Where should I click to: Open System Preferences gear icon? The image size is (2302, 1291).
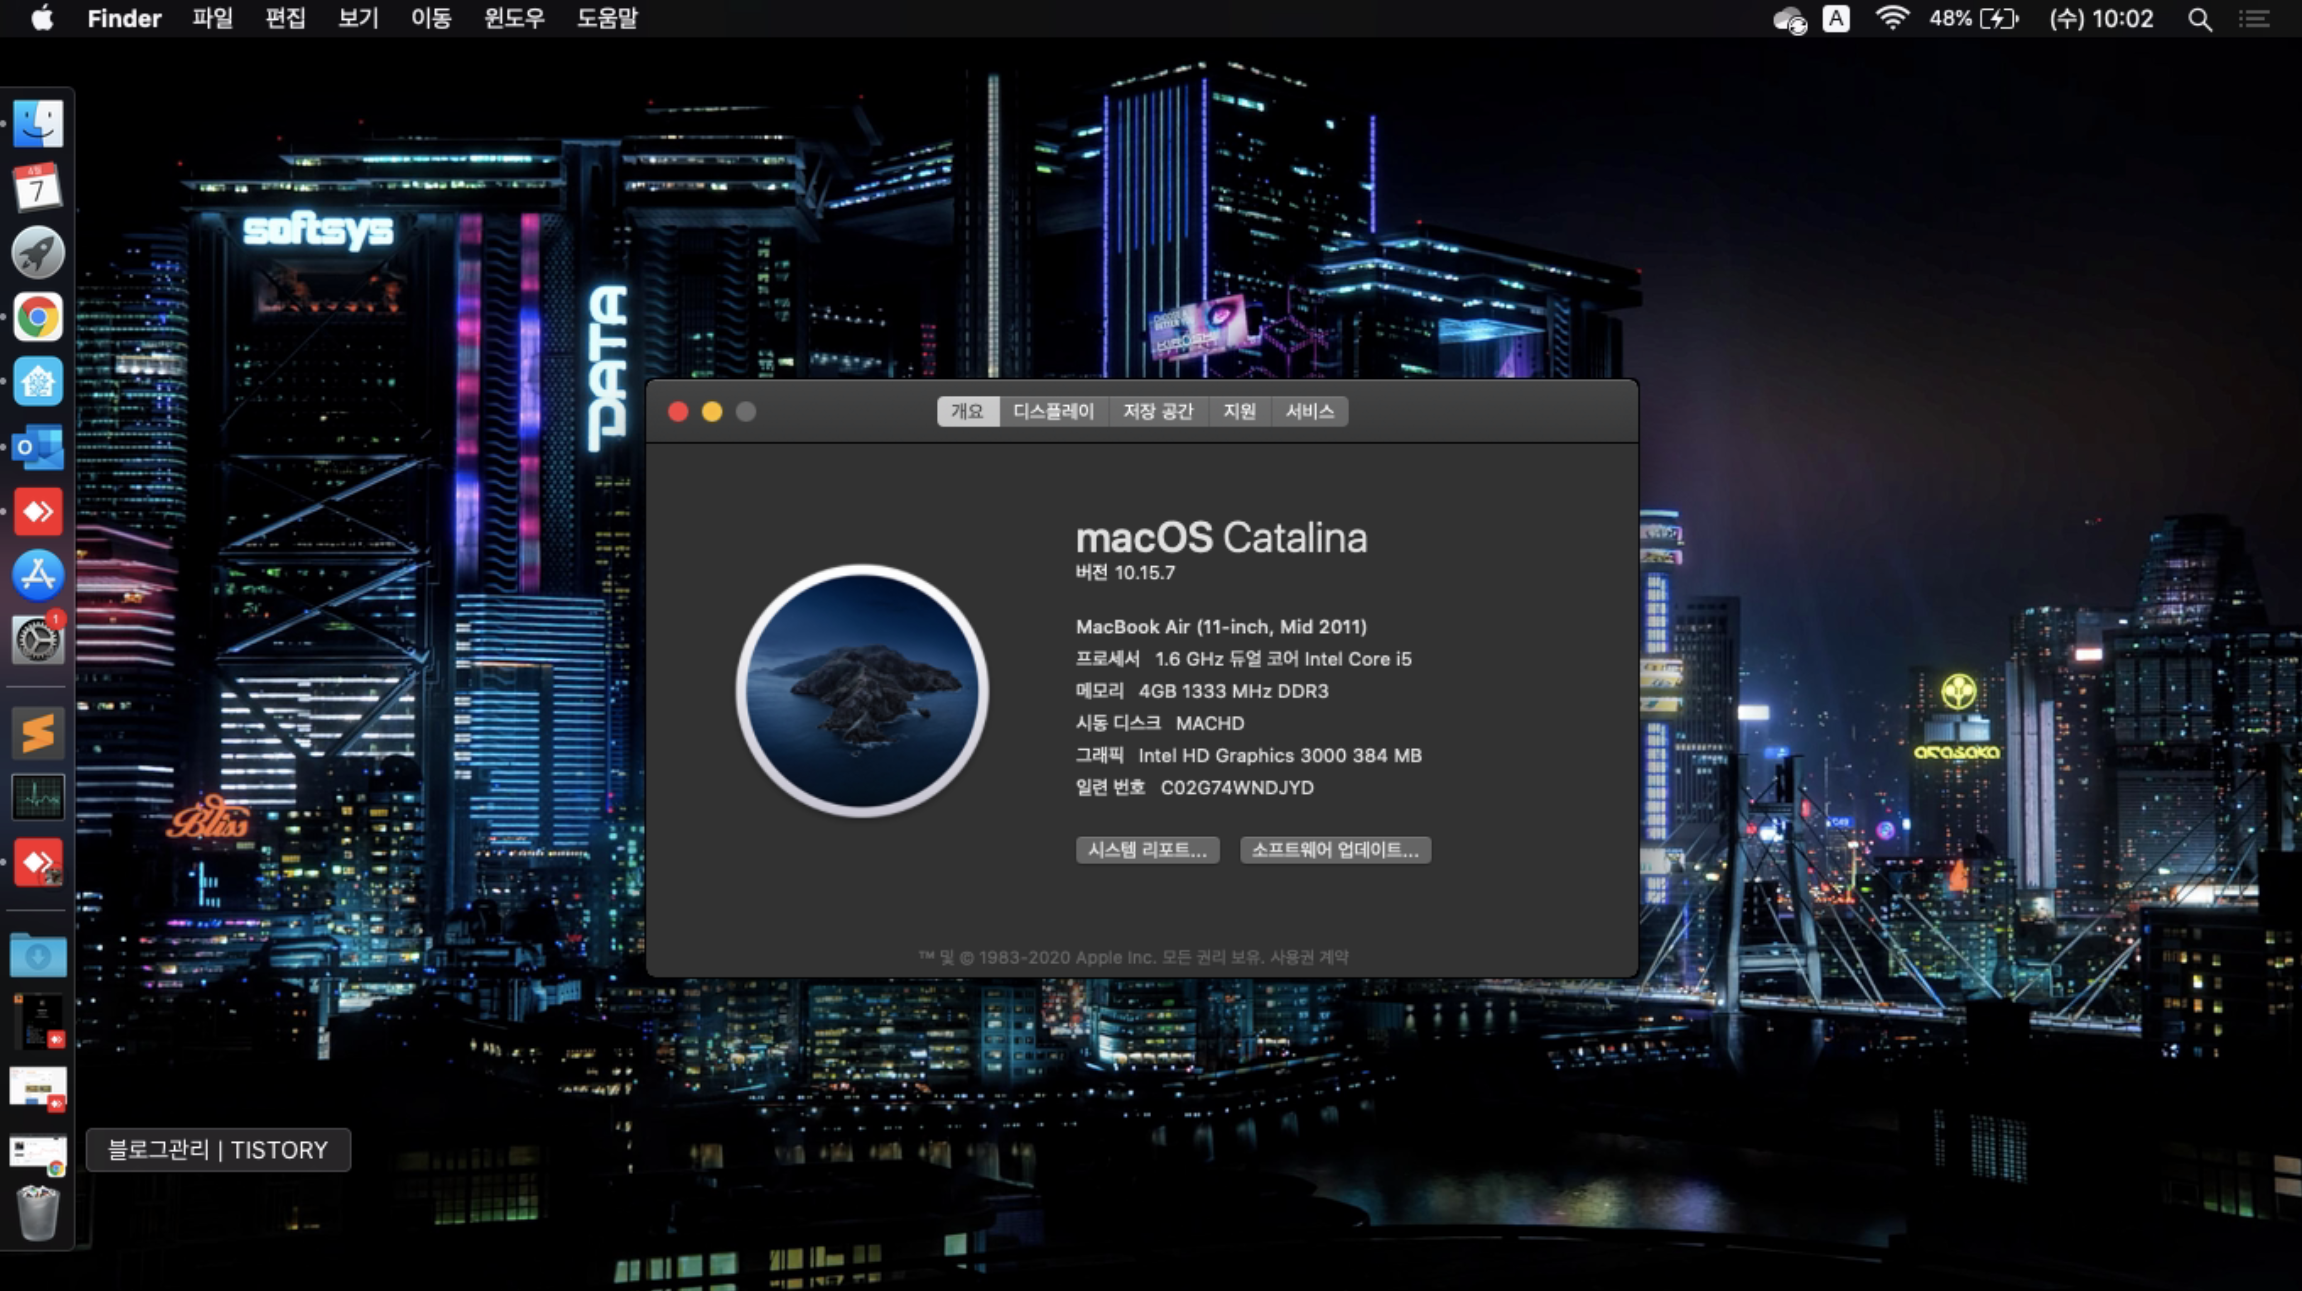coord(38,640)
